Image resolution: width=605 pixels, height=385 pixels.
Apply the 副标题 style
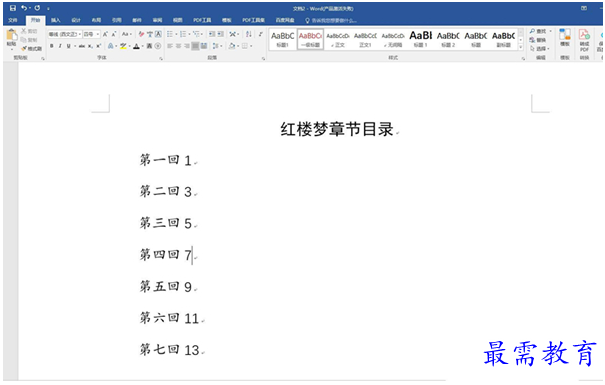pyautogui.click(x=503, y=39)
